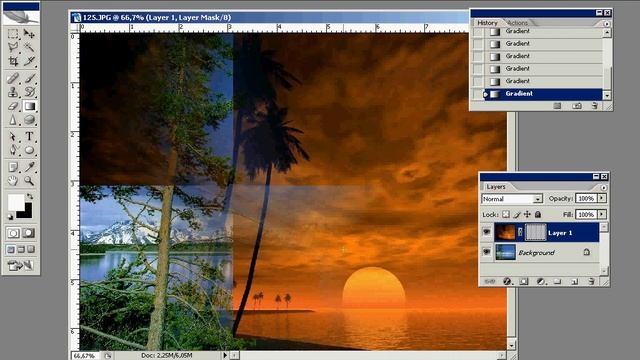
Task: Select the Type tool
Action: [29, 136]
